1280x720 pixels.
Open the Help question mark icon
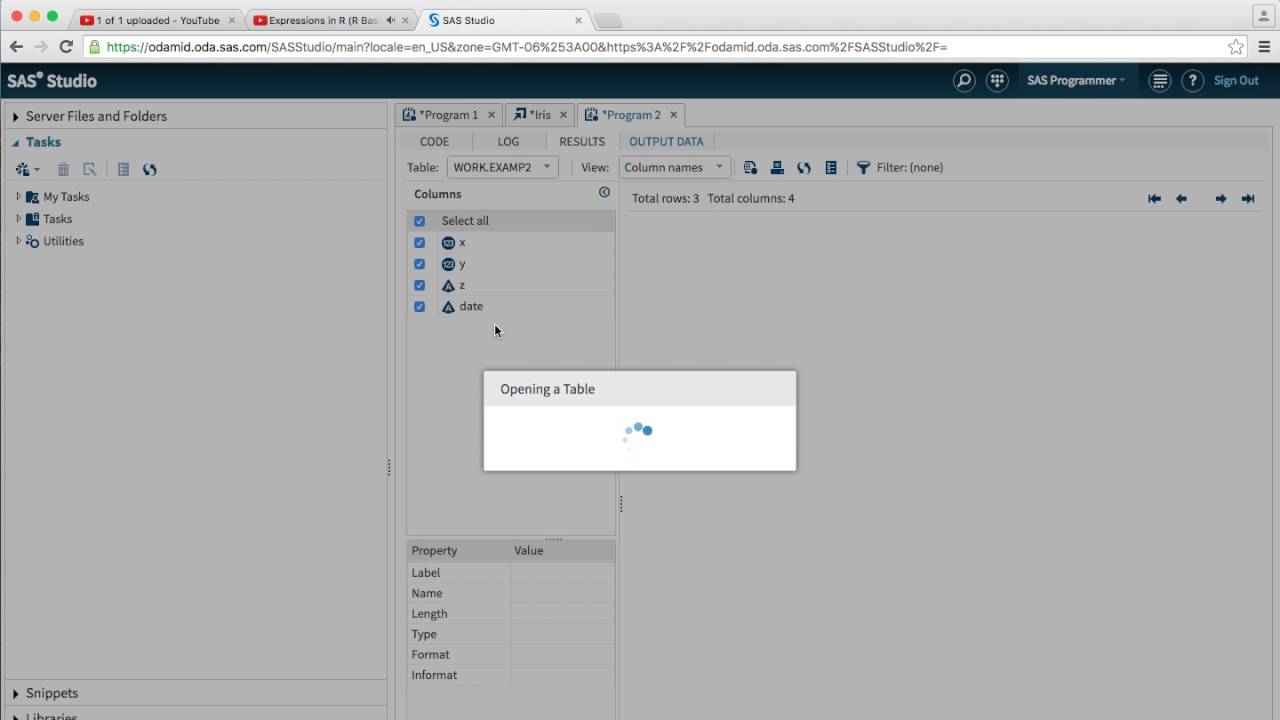pyautogui.click(x=1192, y=81)
